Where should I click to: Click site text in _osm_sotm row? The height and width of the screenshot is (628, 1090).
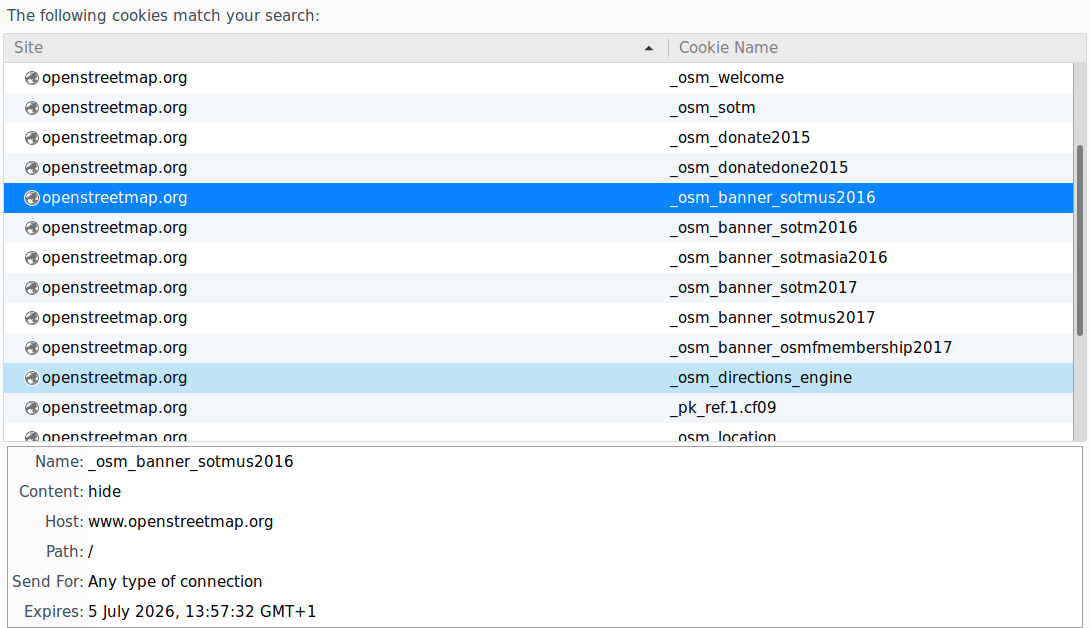(115, 108)
